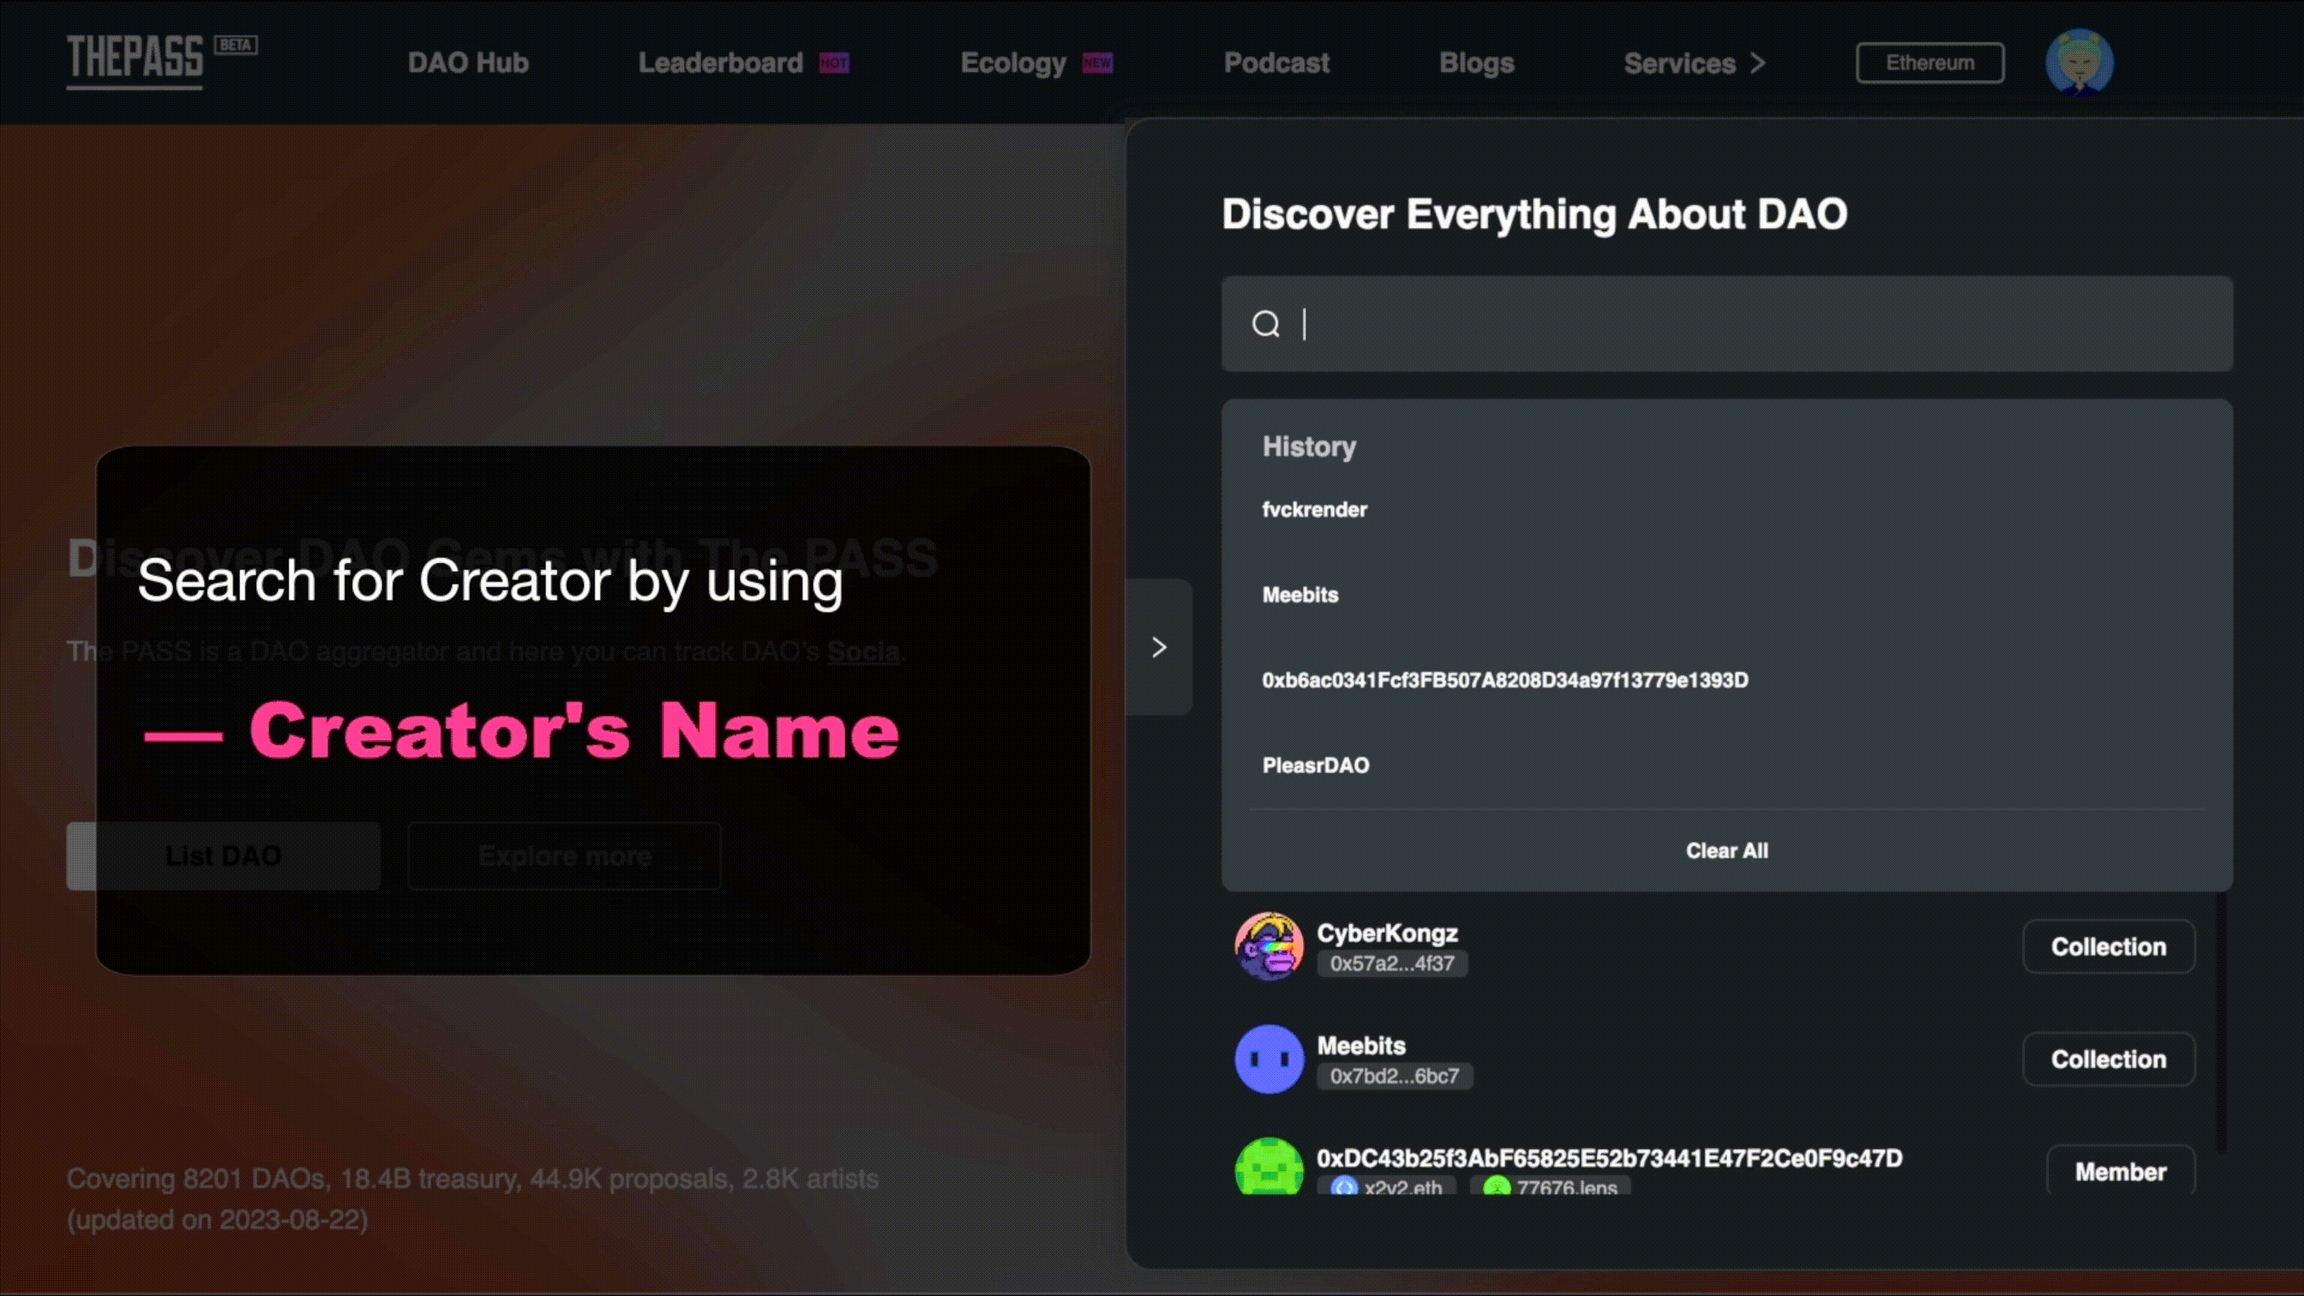The image size is (2304, 1296).
Task: Click the ThePass logo
Action: (135, 60)
